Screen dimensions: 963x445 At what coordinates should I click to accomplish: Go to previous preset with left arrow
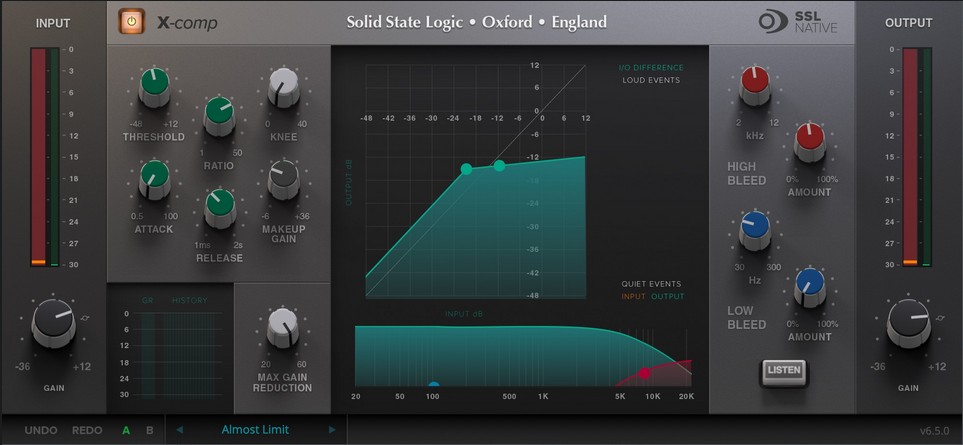point(179,430)
